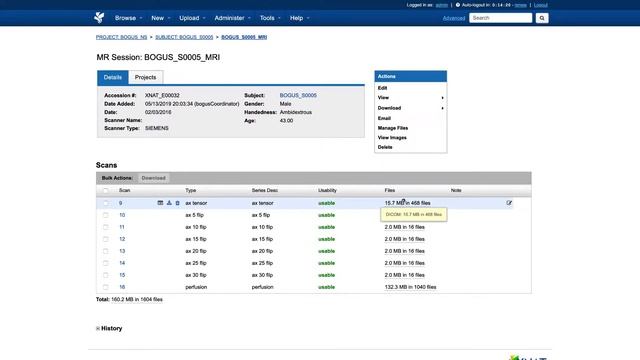The width and height of the screenshot is (640, 360).
Task: Choose Edit in the Actions menu
Action: pyautogui.click(x=382, y=88)
